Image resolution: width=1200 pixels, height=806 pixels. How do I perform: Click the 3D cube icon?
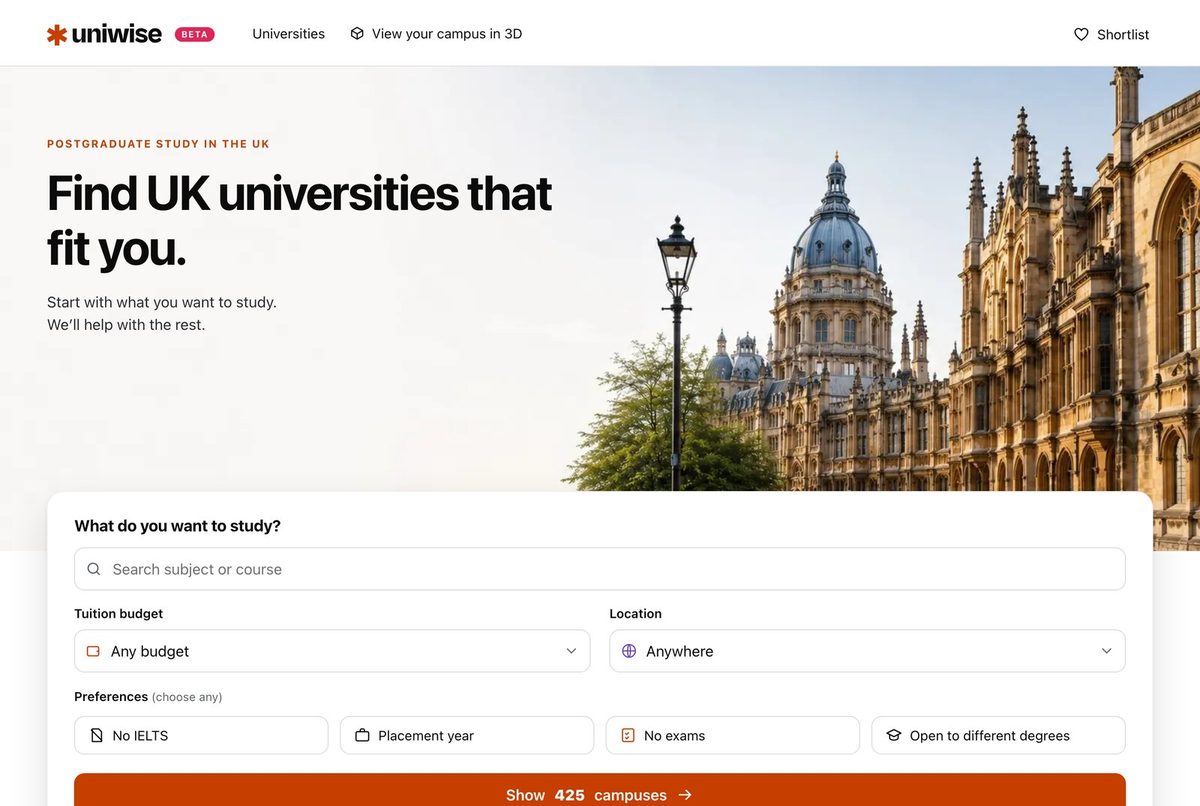click(357, 34)
